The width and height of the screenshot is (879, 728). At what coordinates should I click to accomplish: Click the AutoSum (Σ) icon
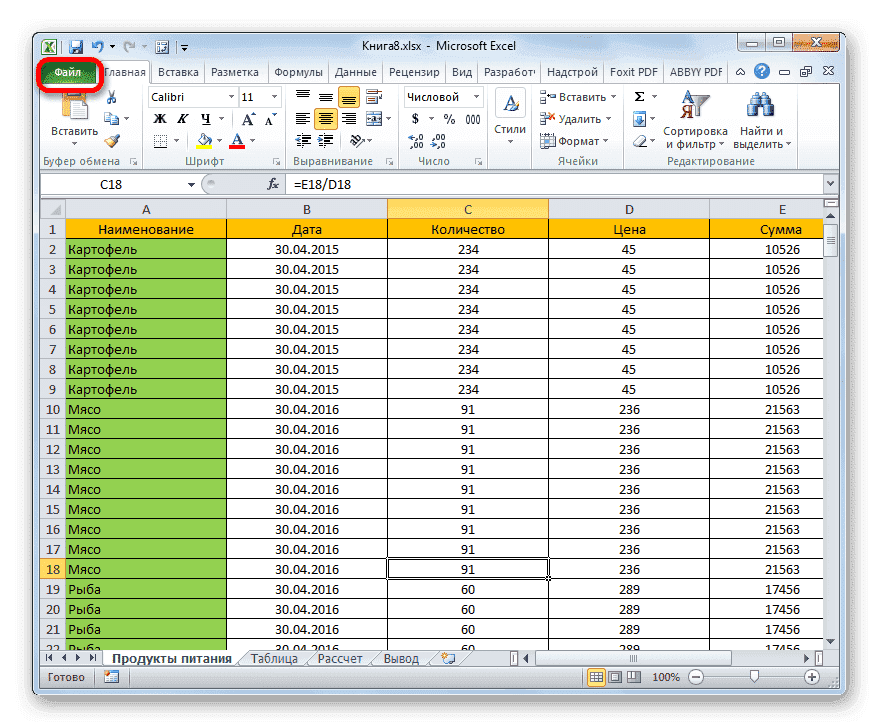(x=637, y=97)
